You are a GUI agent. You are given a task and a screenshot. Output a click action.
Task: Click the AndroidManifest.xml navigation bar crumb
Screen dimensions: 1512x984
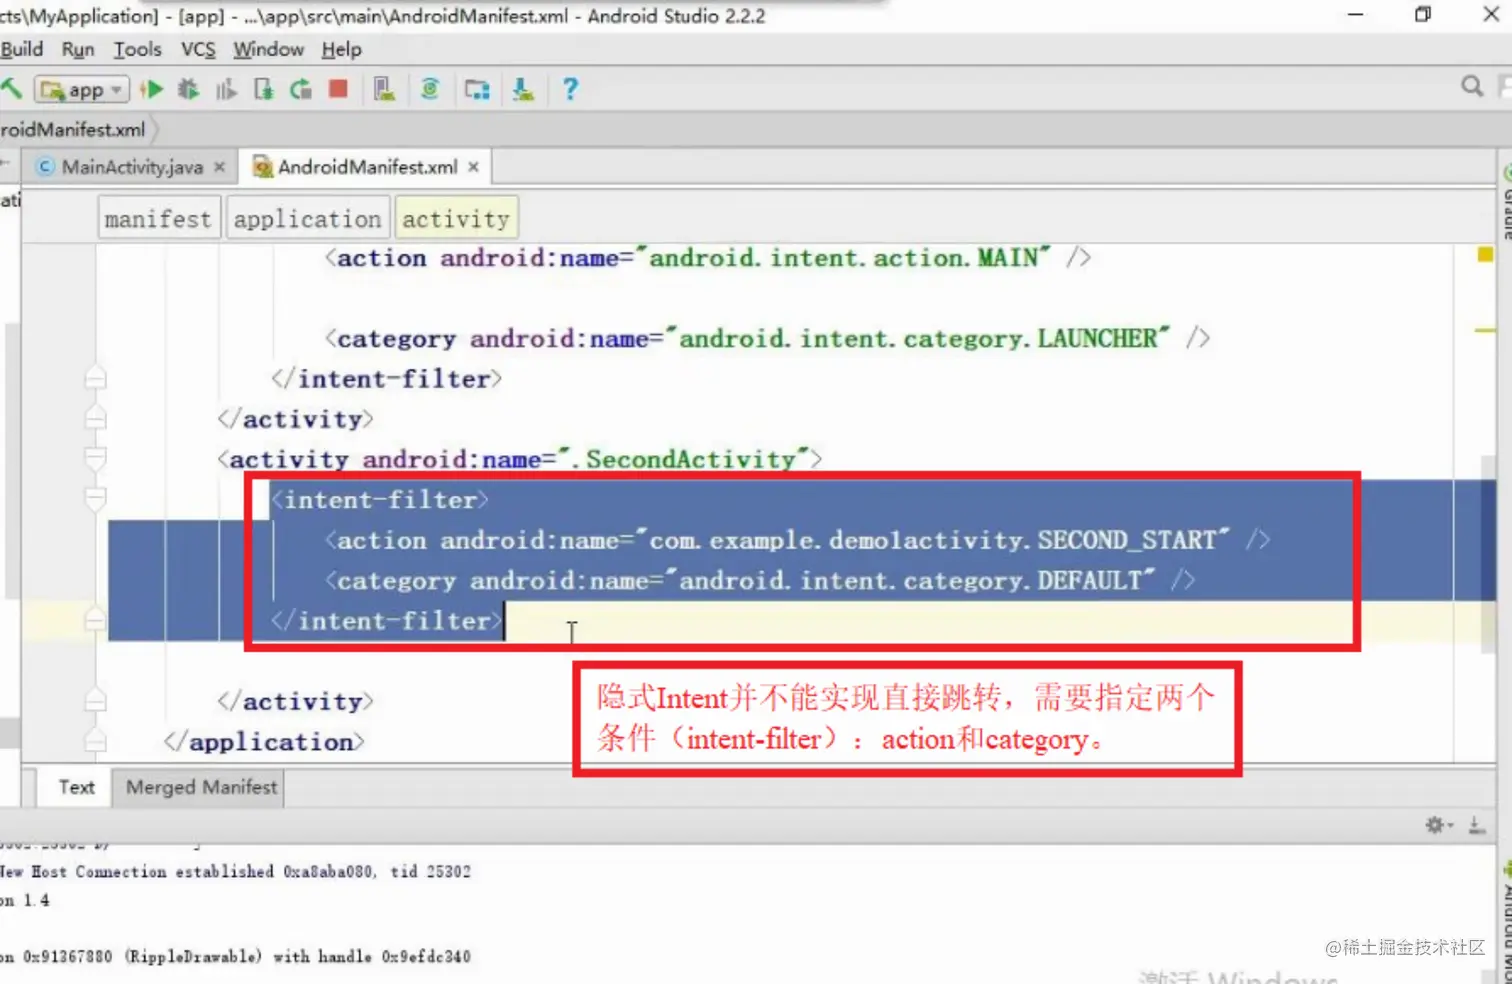pyautogui.click(x=72, y=130)
